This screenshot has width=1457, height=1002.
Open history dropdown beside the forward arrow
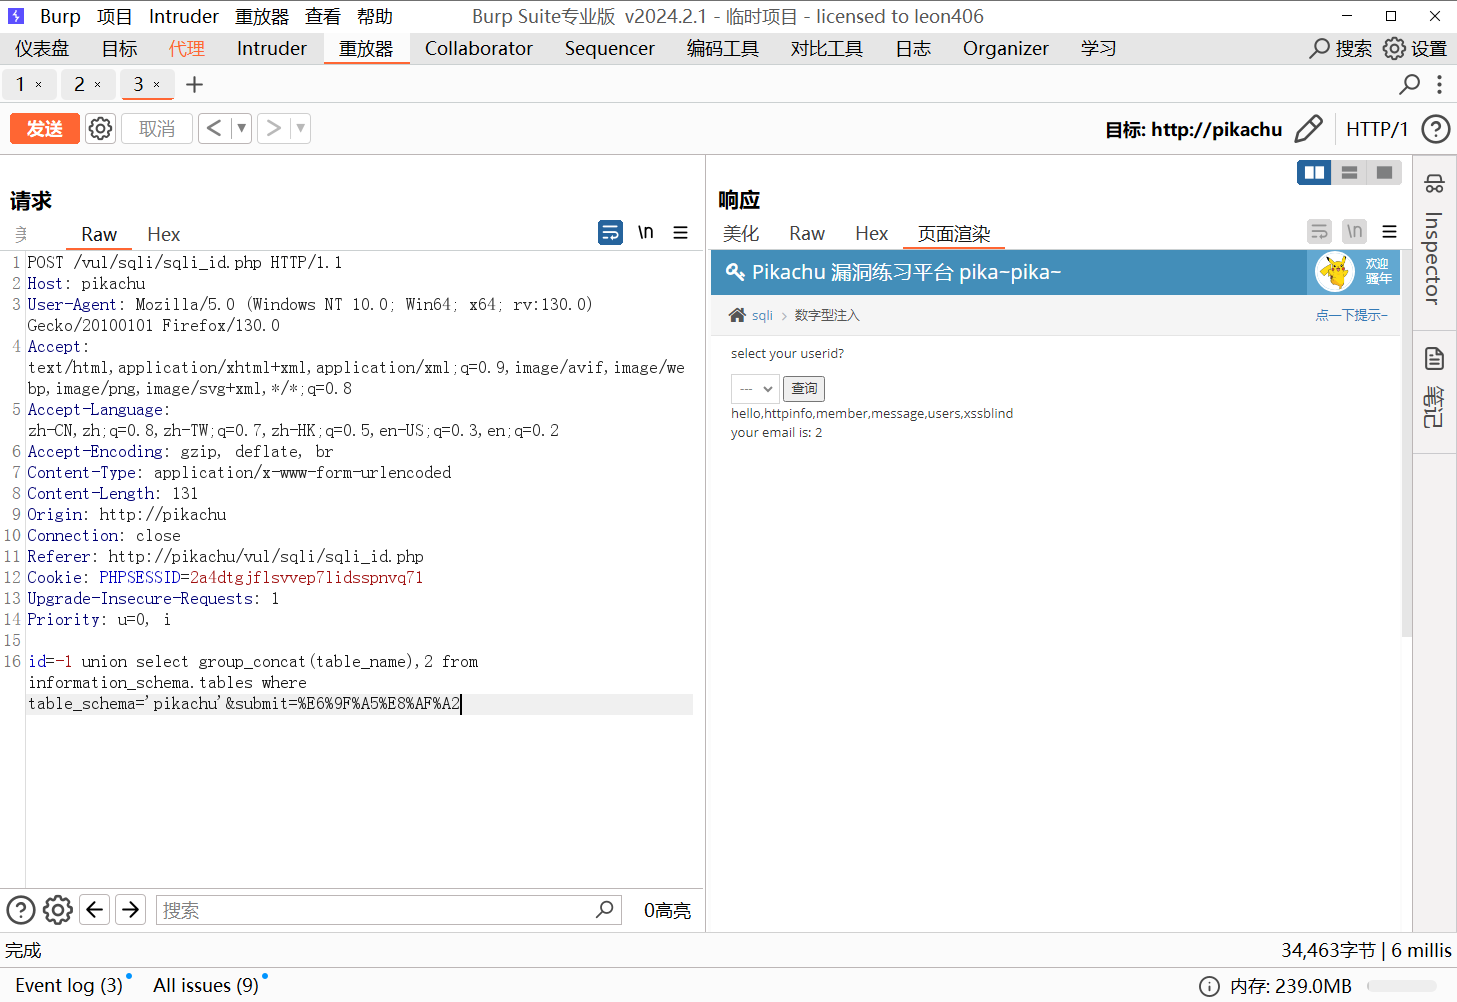tap(300, 128)
